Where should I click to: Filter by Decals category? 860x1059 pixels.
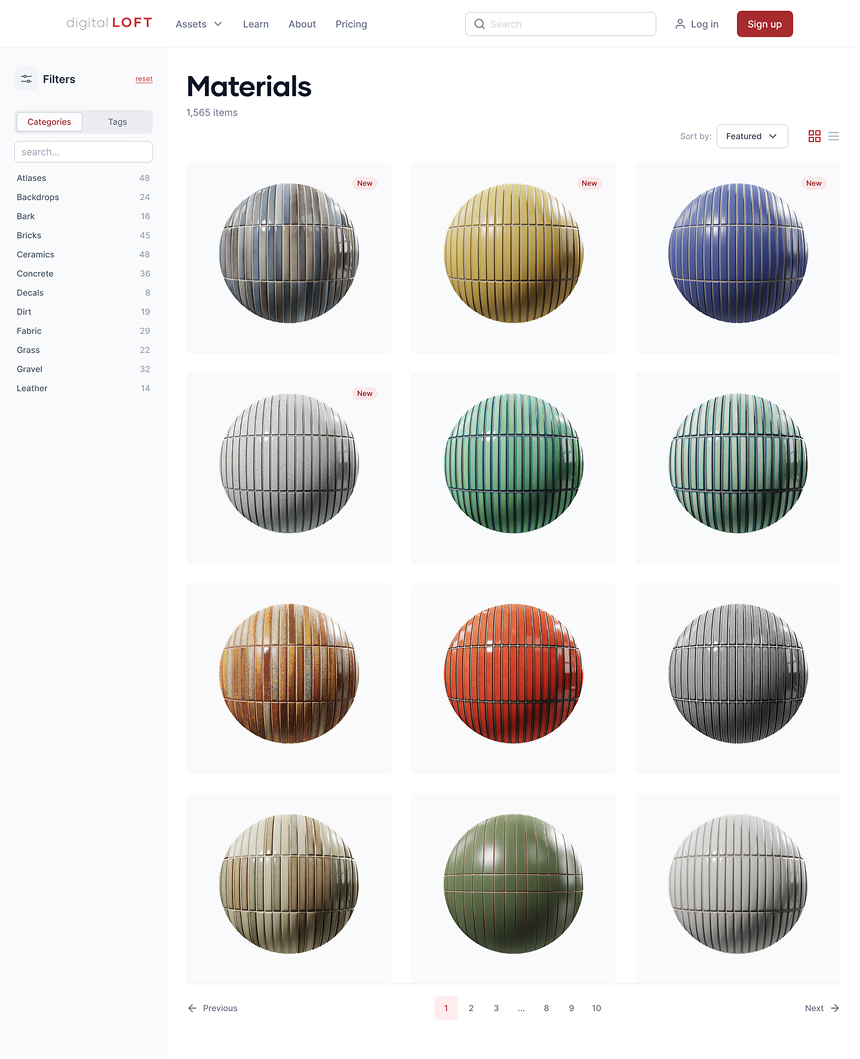pos(84,293)
